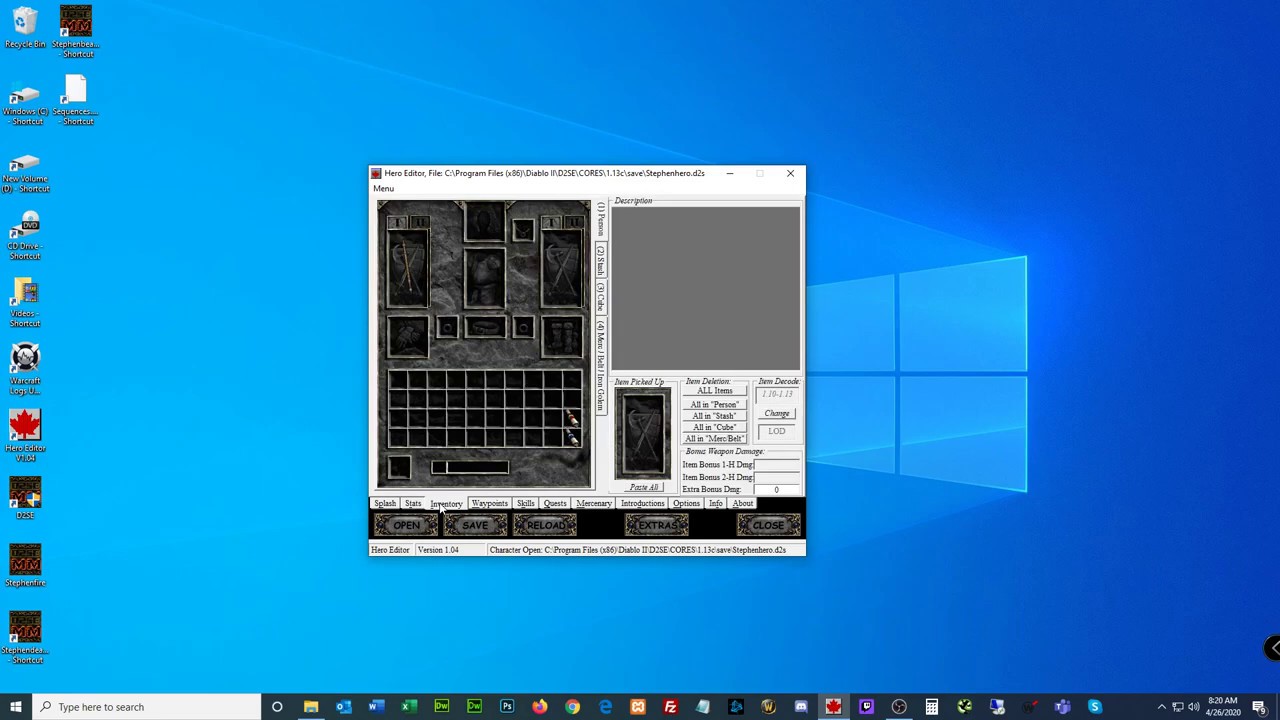Switch to the (2) Stash side tab

[601, 259]
